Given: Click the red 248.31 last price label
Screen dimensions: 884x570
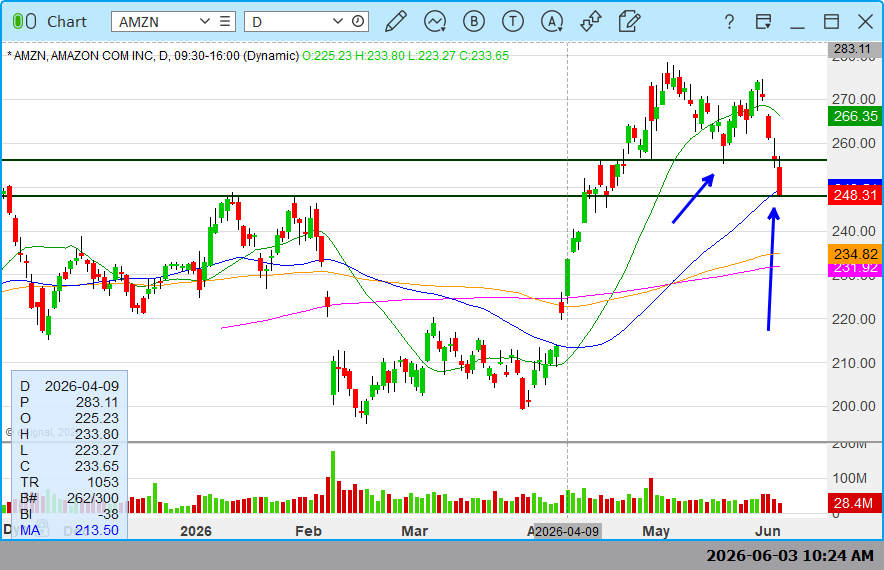Looking at the screenshot, I should pyautogui.click(x=855, y=195).
